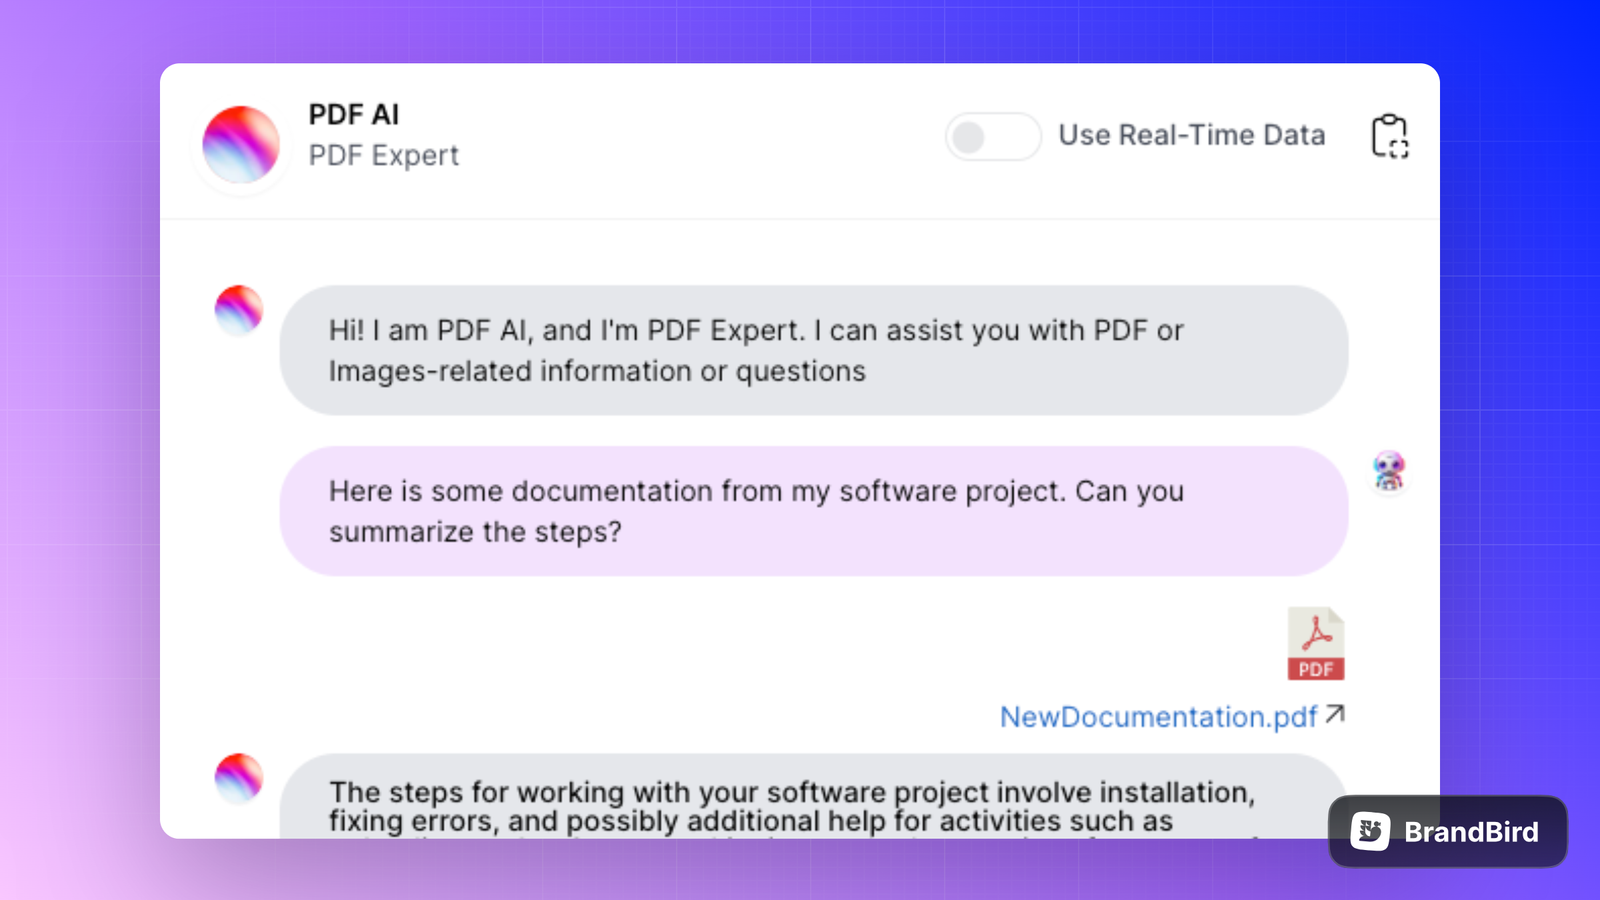
Task: Select the PDF Expert subtitle
Action: click(383, 155)
